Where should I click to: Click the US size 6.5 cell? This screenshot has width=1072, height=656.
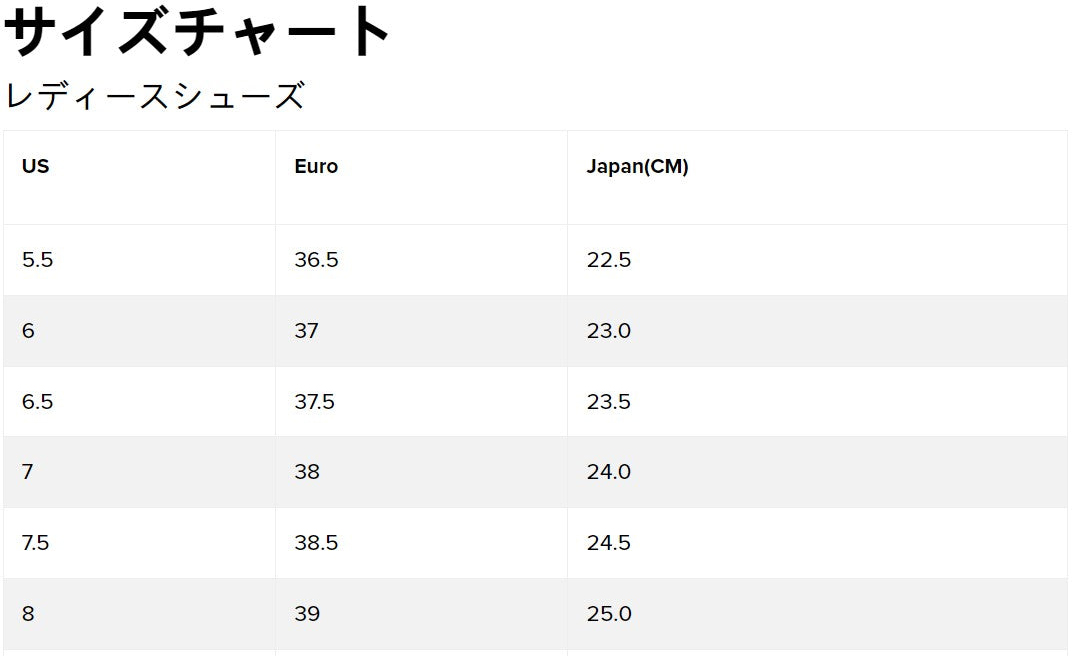coord(38,402)
